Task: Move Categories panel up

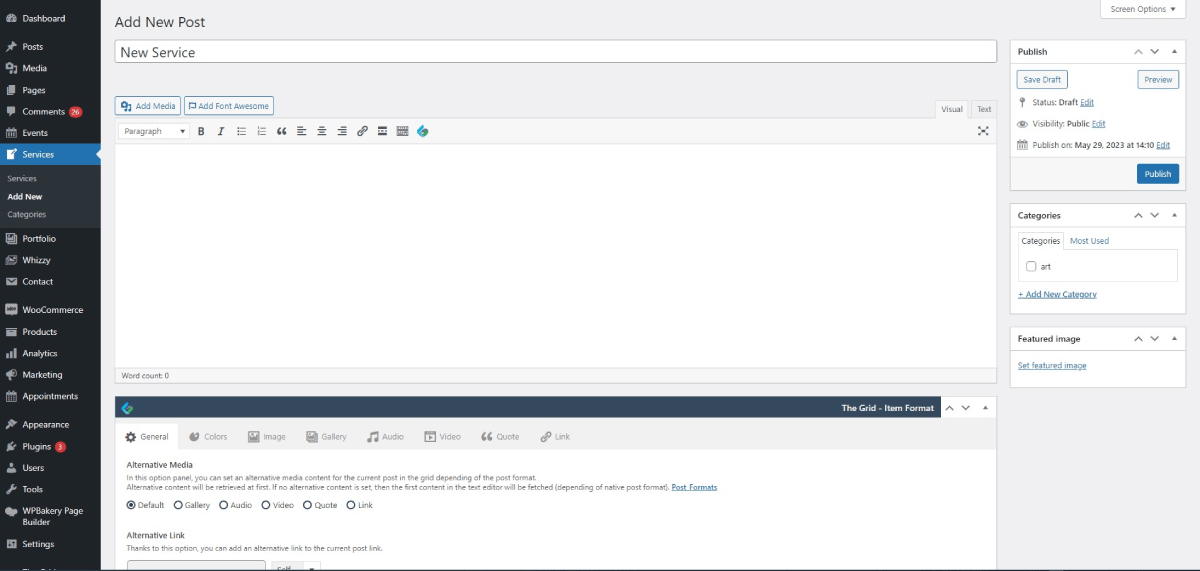Action: [1138, 215]
